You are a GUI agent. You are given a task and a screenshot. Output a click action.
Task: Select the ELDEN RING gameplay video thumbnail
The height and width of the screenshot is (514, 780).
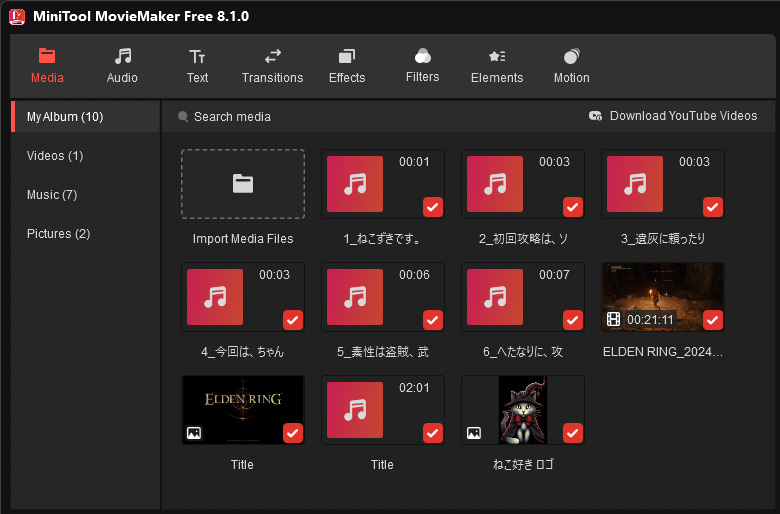(663, 297)
